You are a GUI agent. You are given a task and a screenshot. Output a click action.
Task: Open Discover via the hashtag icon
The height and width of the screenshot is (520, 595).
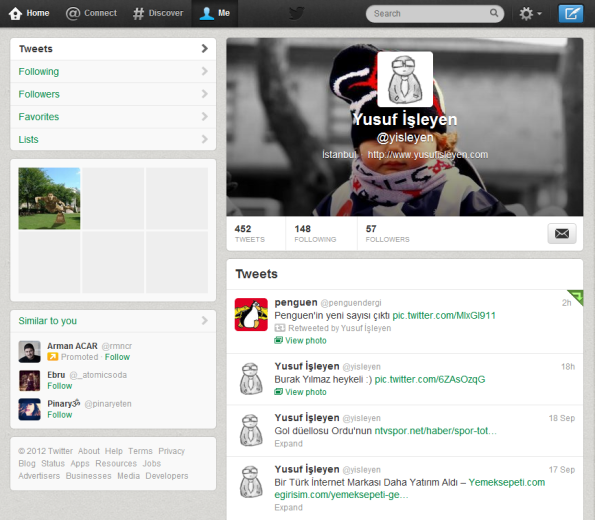tap(138, 13)
